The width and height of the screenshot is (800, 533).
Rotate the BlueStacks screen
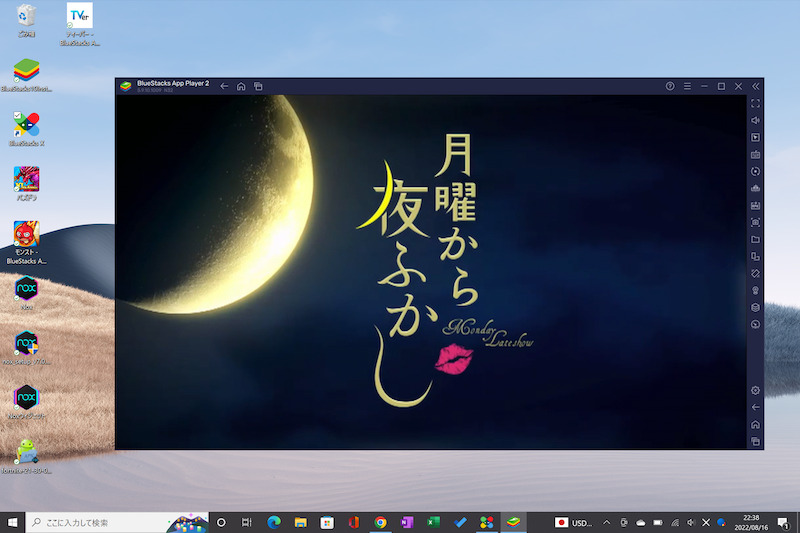pos(756,273)
